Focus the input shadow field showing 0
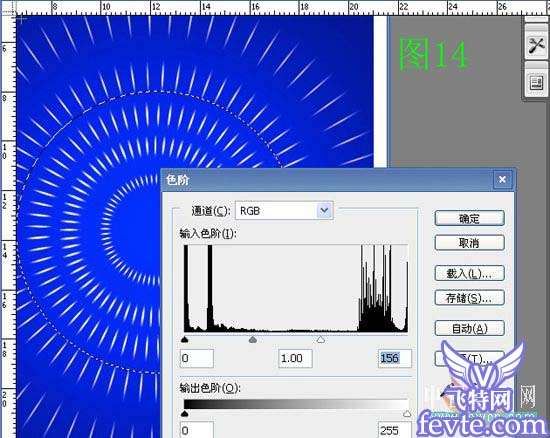This screenshot has width=550, height=438. (197, 358)
